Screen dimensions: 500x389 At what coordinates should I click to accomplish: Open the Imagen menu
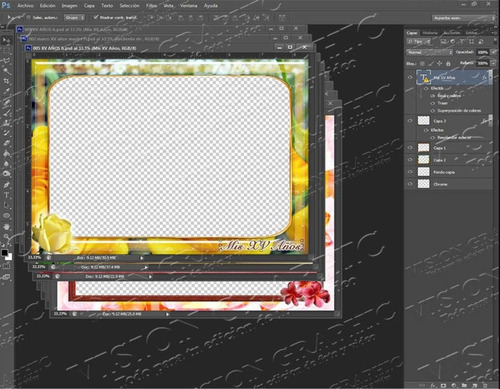(69, 6)
